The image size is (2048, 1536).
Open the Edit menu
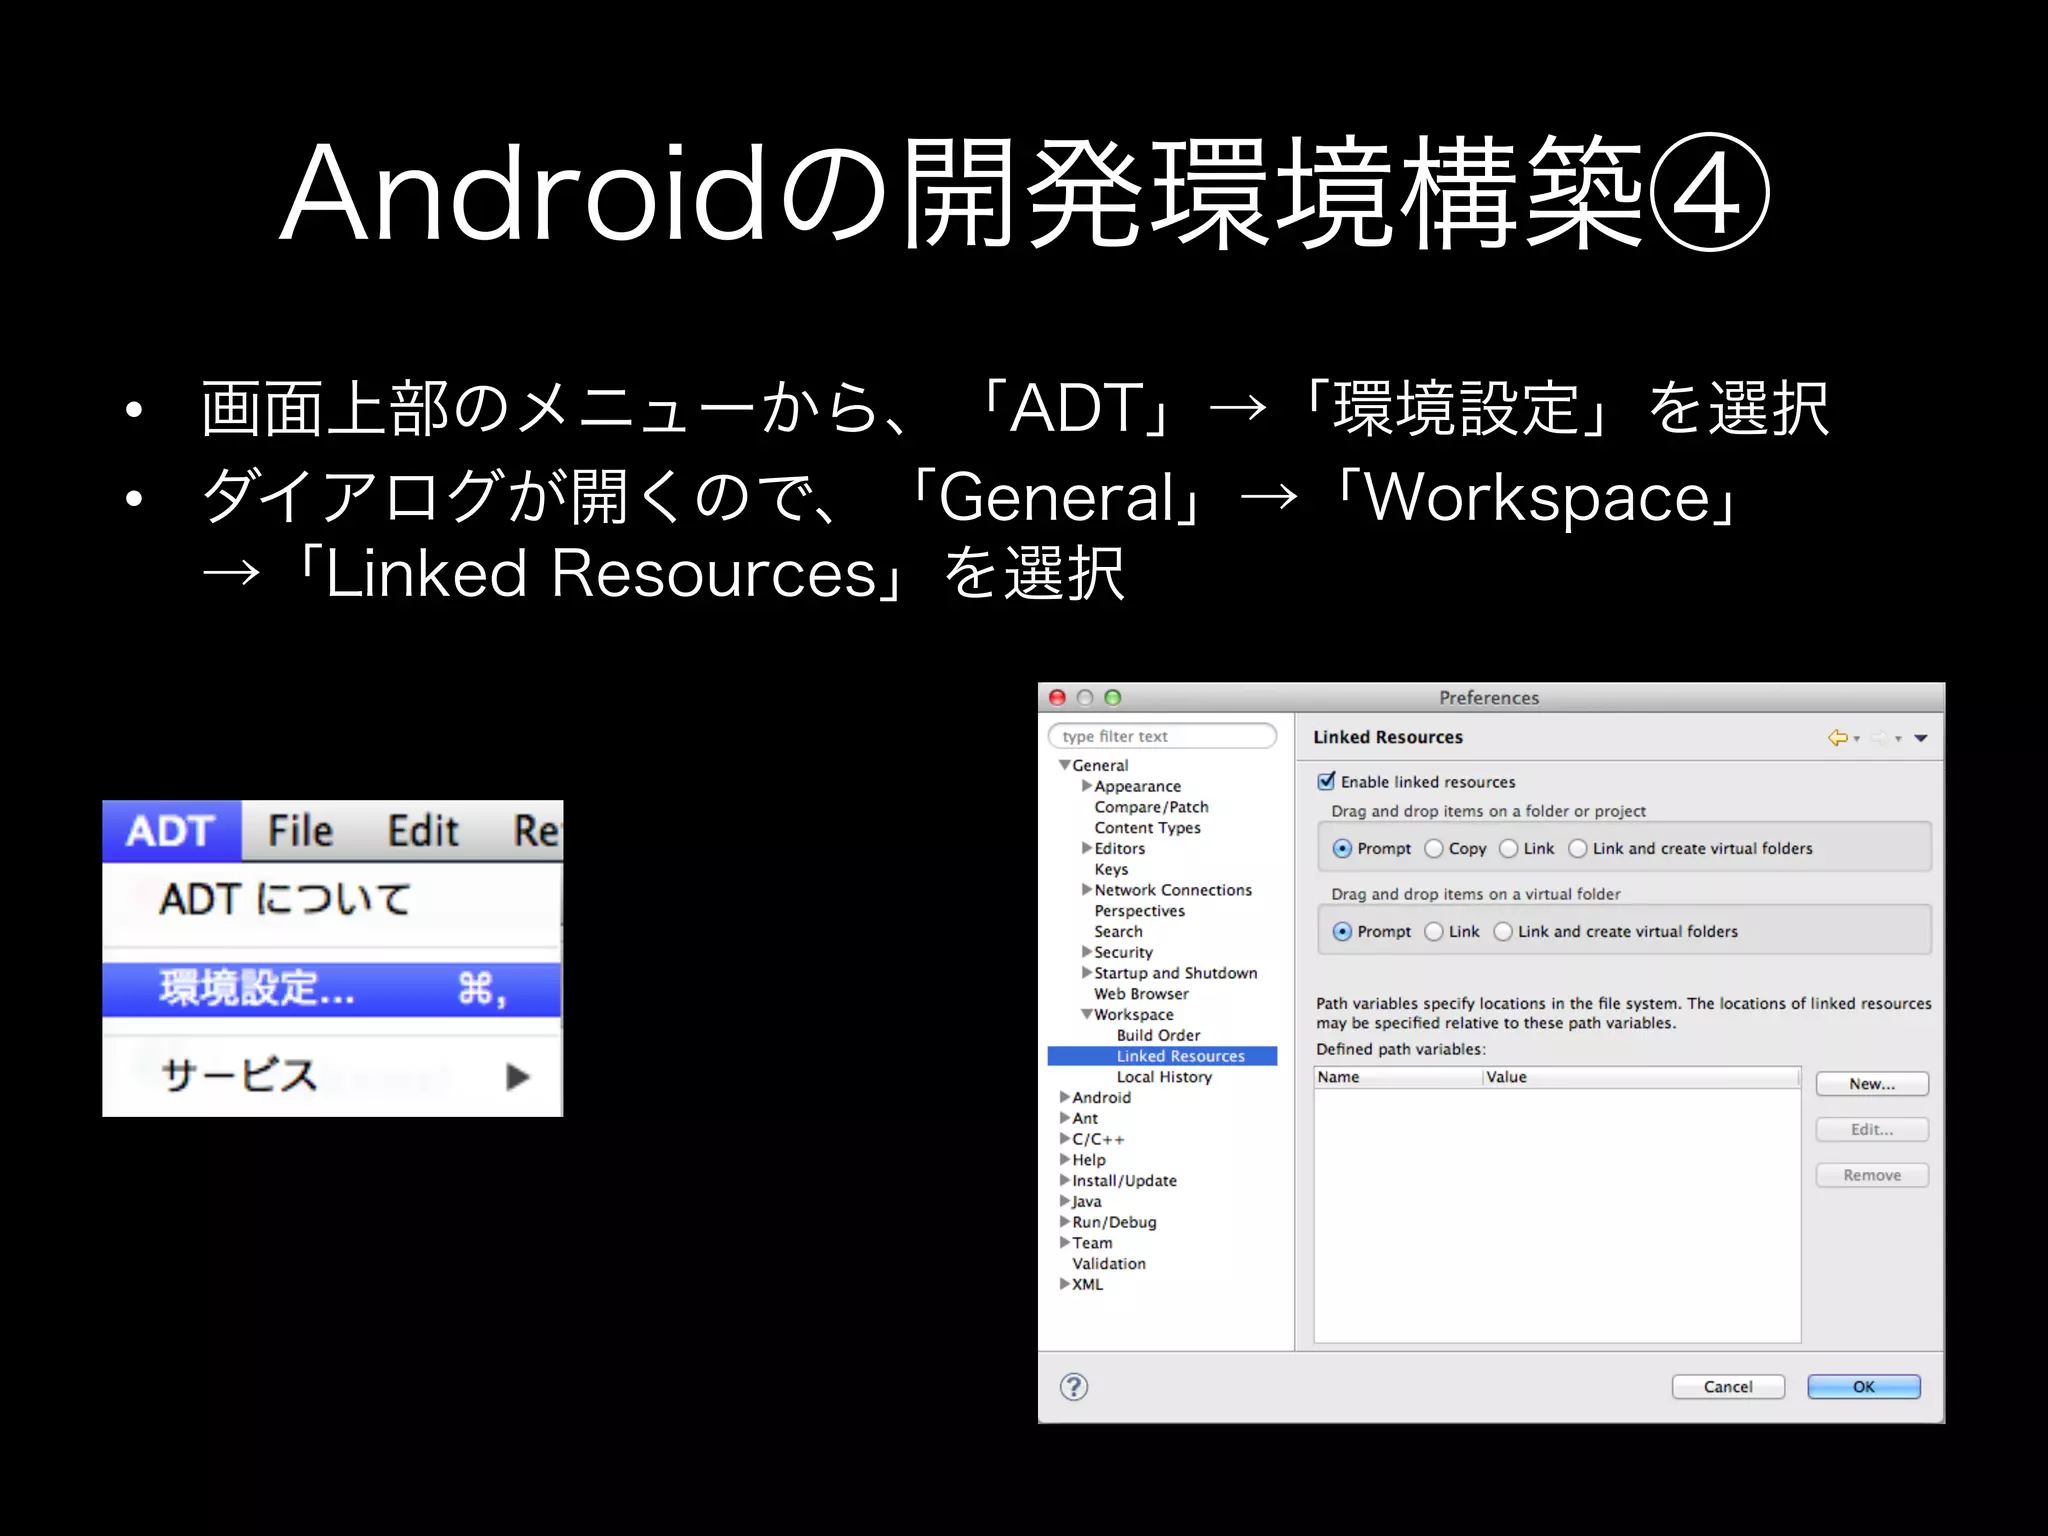pos(423,831)
